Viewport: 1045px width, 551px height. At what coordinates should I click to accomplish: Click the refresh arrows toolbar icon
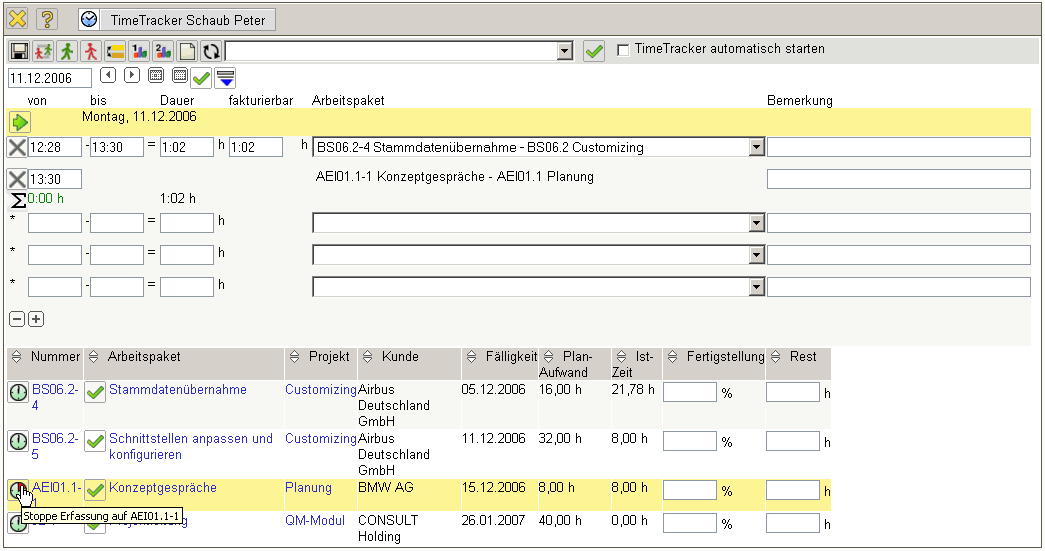click(x=211, y=51)
